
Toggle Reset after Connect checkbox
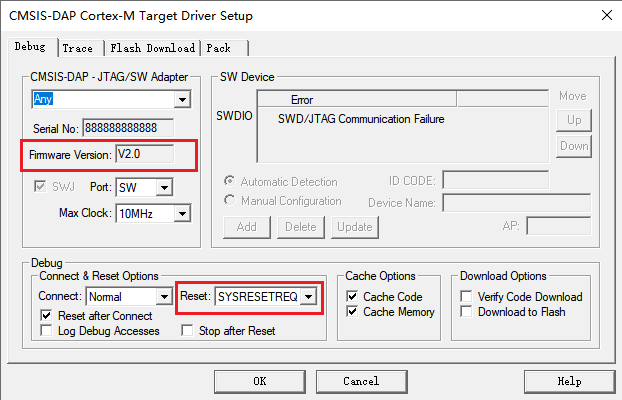click(47, 315)
